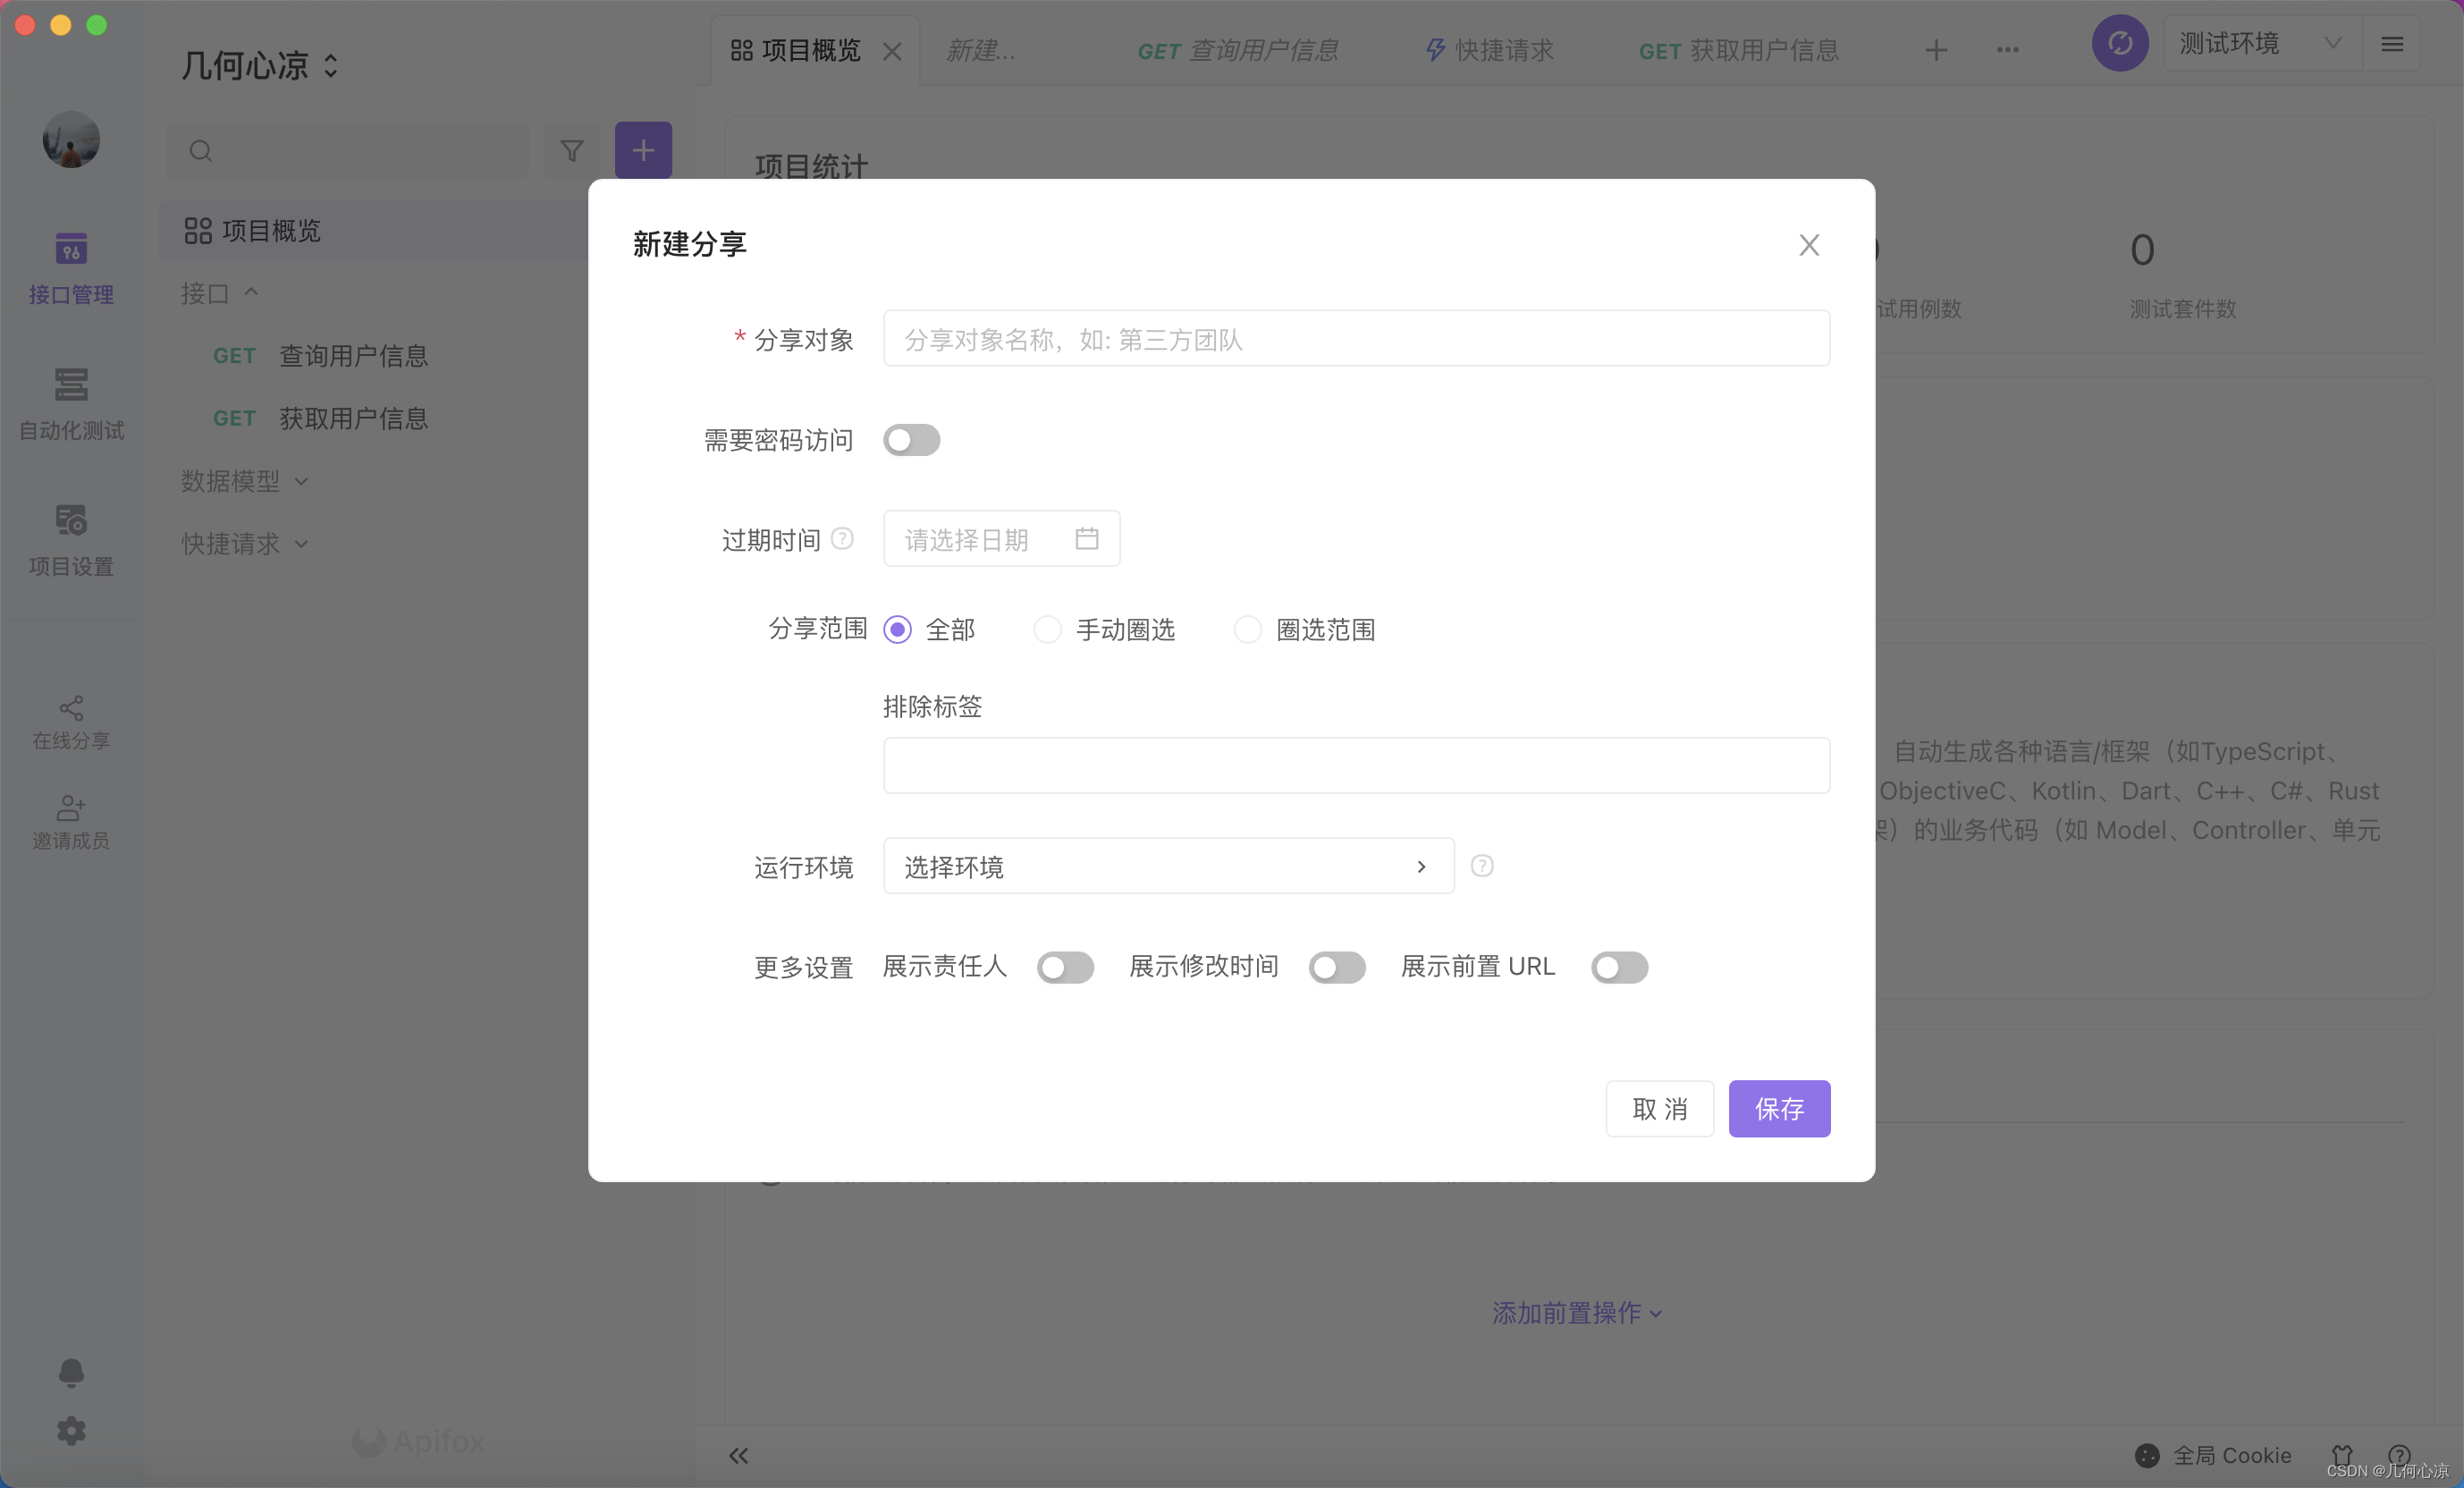Open GET 获取用户信息 in the tree
This screenshot has height=1488, width=2464.
(320, 418)
